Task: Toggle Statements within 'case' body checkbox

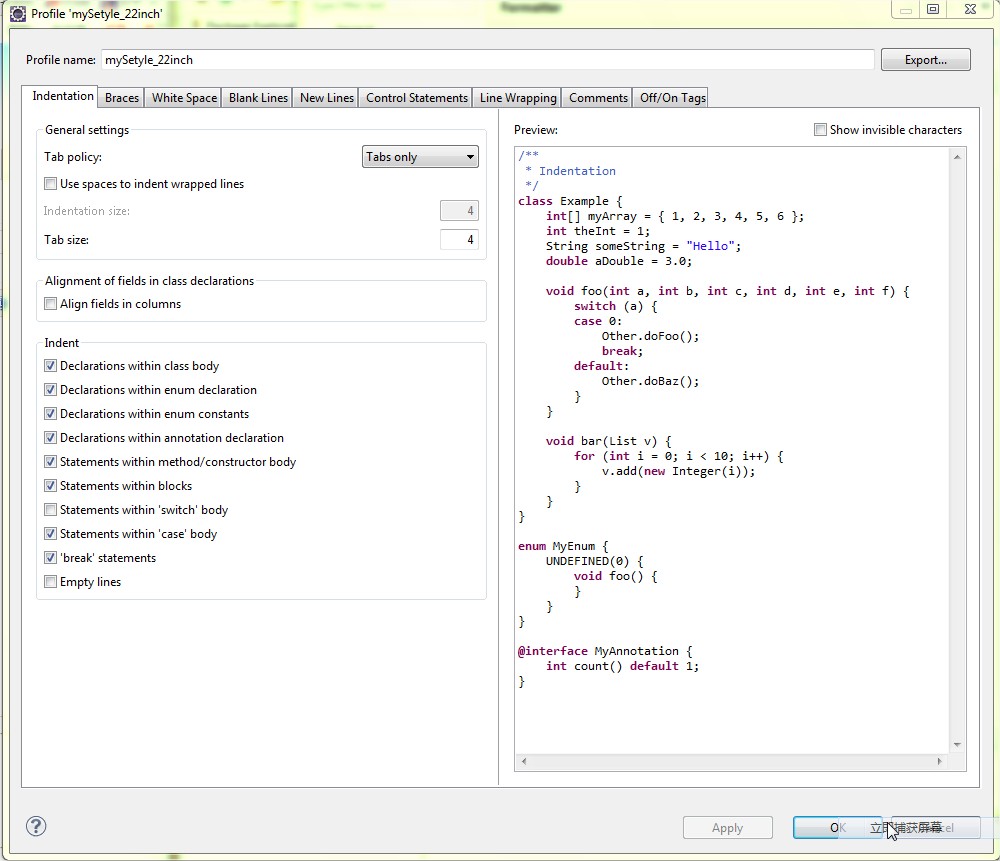Action: tap(50, 534)
